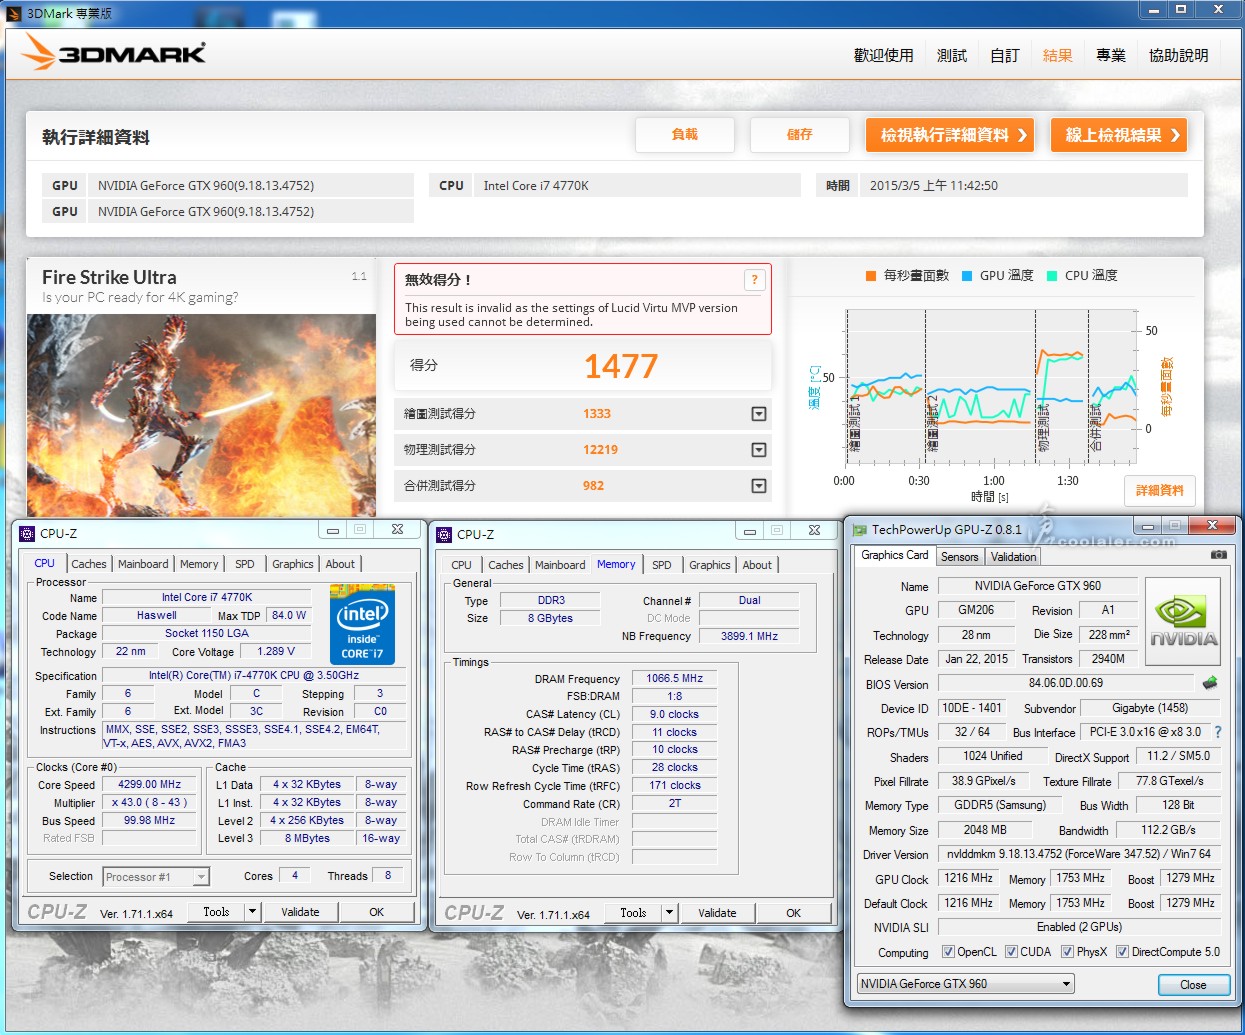Open 測試 tab in 3DMark
Image resolution: width=1245 pixels, height=1035 pixels.
(952, 55)
